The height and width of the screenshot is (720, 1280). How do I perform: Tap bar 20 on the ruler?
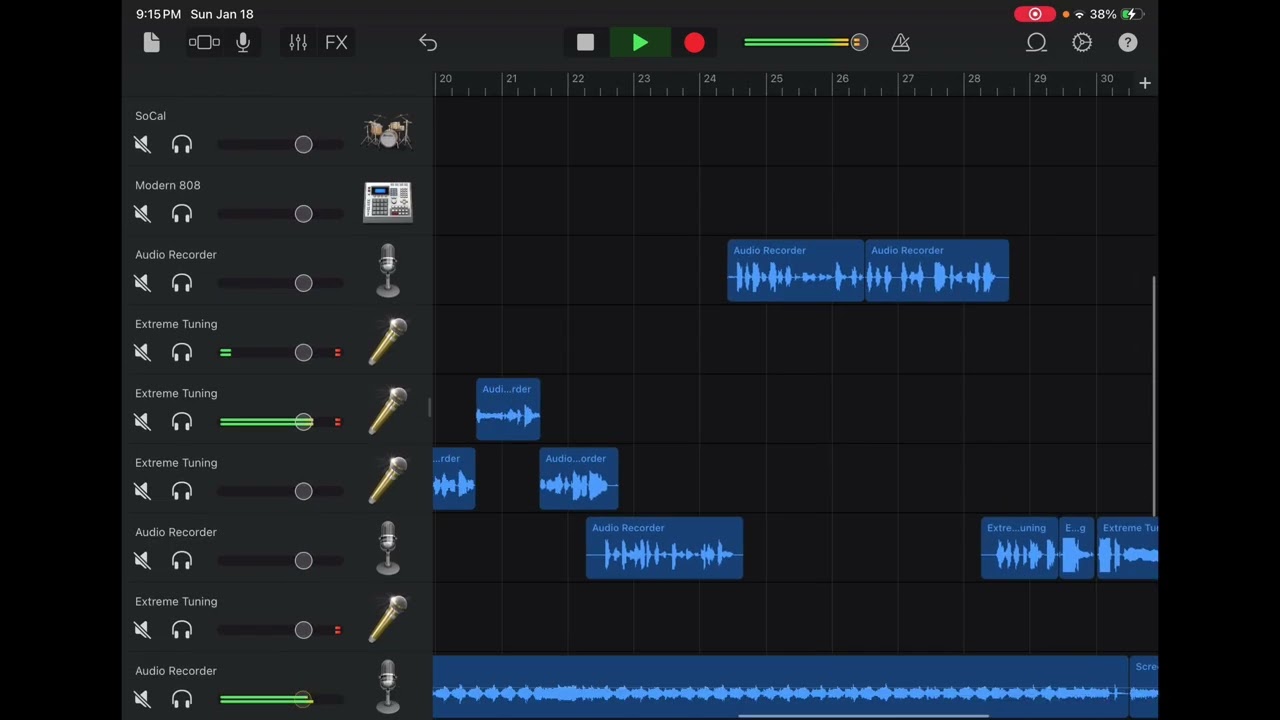[445, 79]
